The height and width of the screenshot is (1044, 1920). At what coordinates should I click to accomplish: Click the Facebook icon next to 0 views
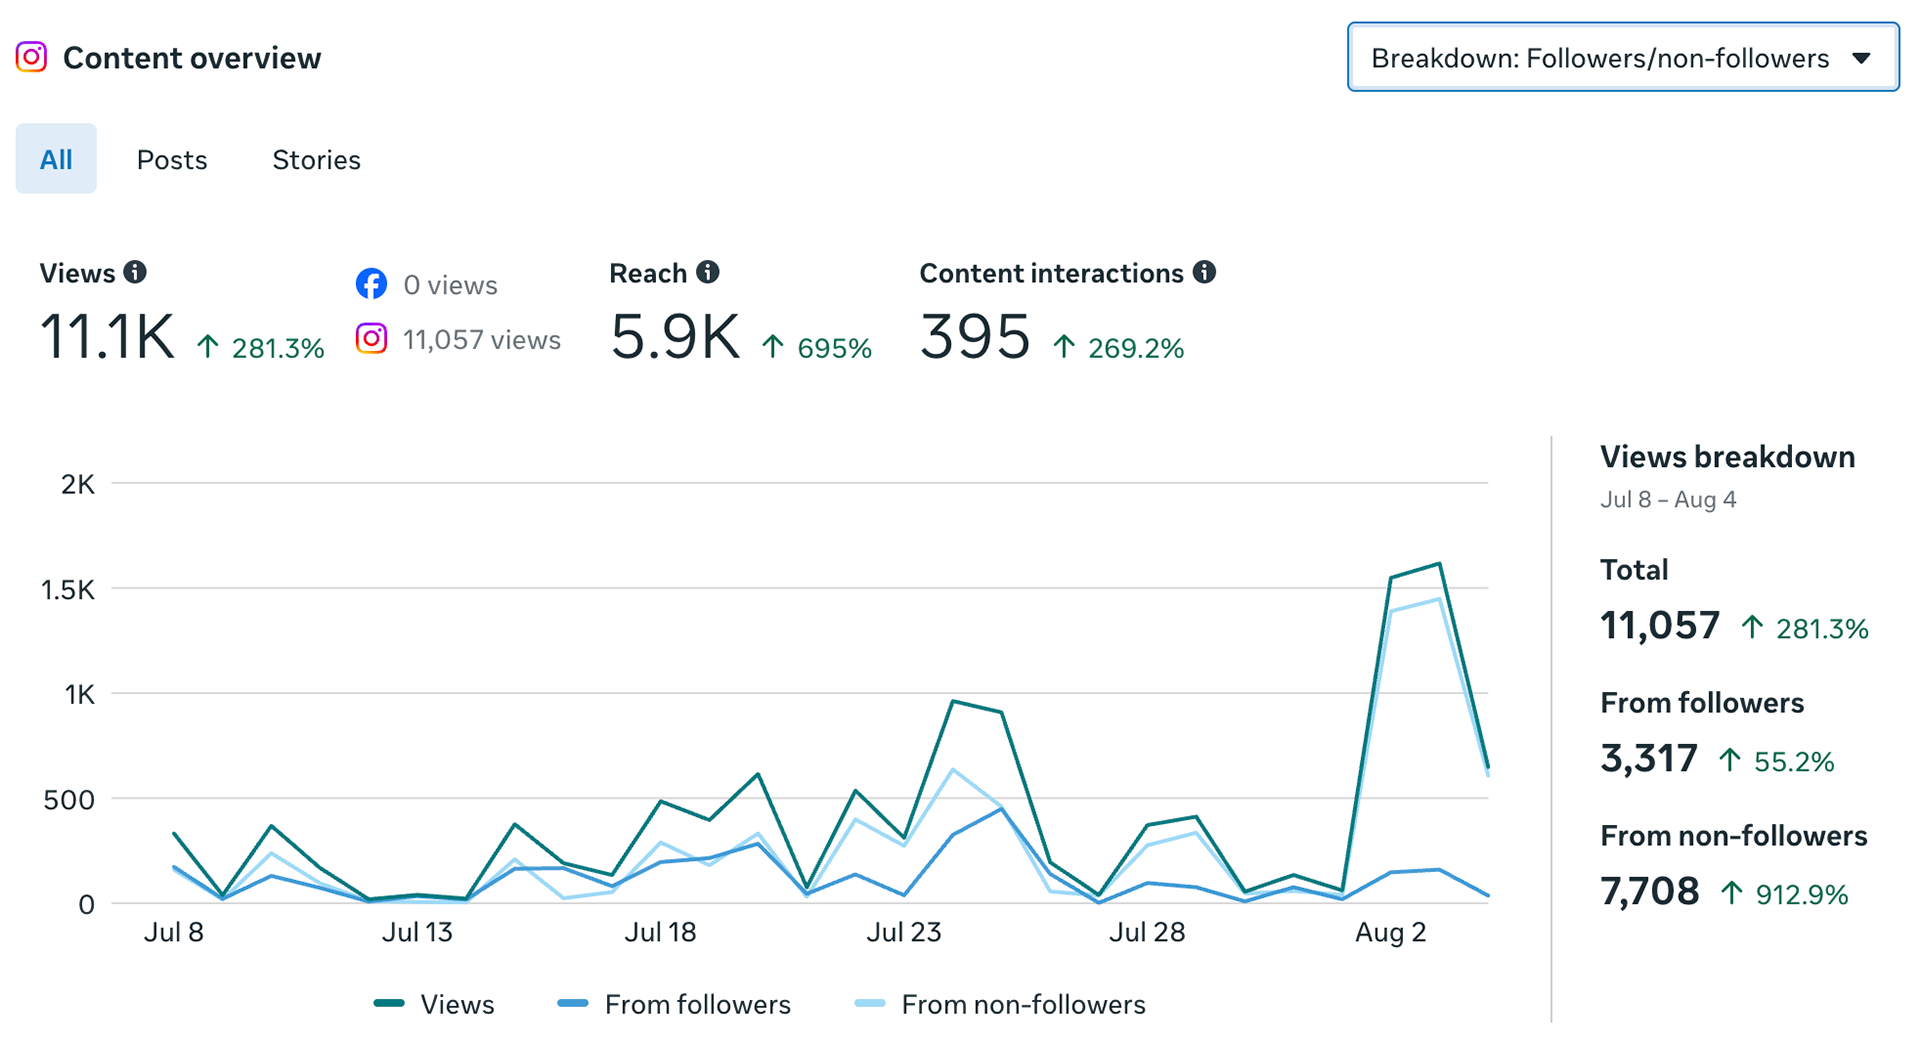point(371,284)
